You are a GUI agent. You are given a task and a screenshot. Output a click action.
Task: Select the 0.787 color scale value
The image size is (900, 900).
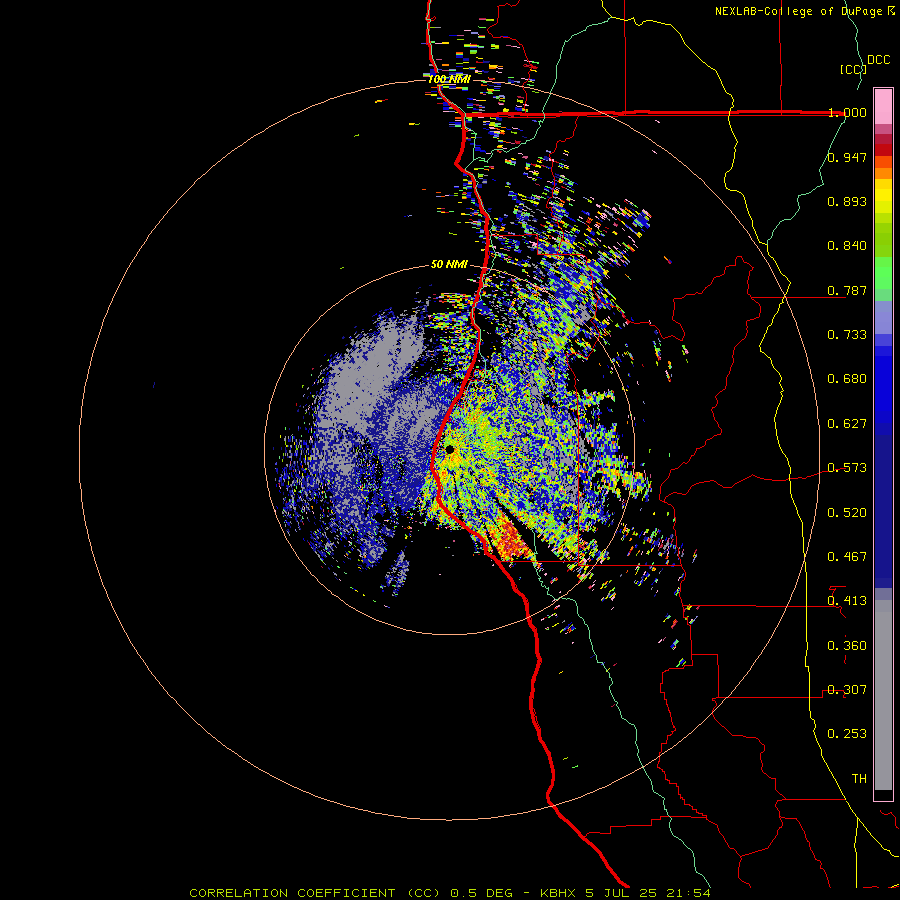847,290
